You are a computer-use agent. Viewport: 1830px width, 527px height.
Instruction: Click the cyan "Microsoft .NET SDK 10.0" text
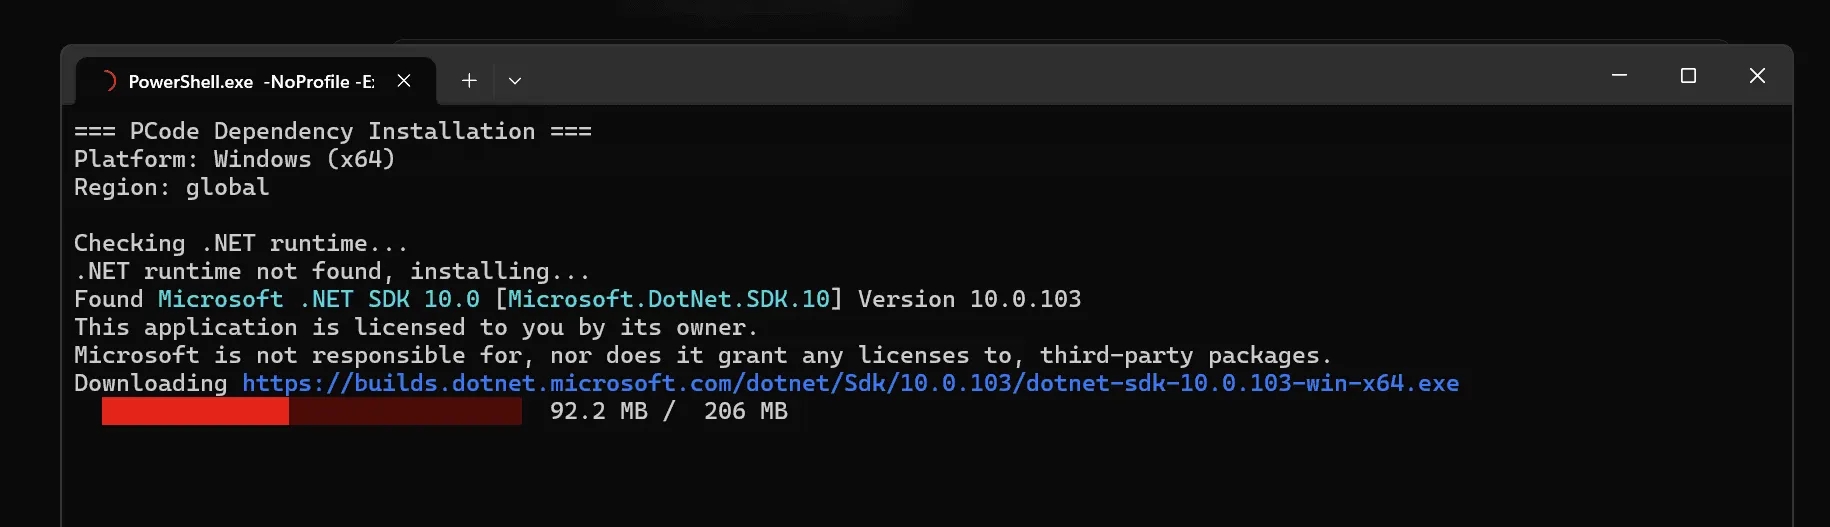(318, 299)
